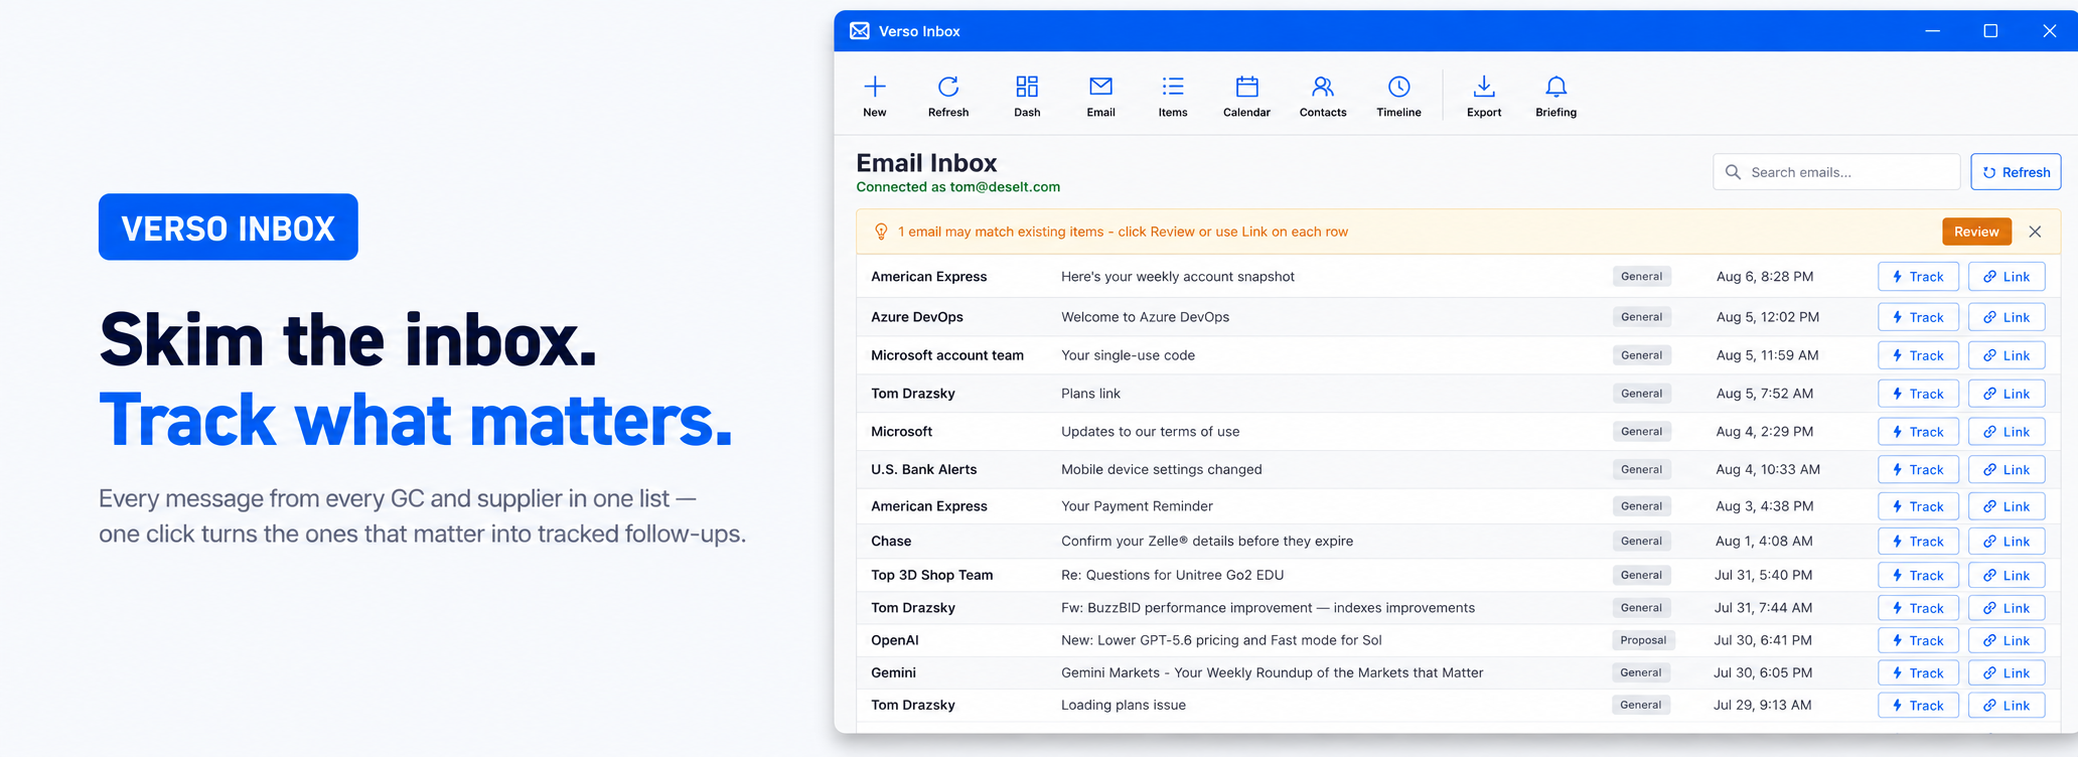Click the date Aug 6, 8:28 PM
This screenshot has width=2078, height=757.
click(x=1764, y=277)
